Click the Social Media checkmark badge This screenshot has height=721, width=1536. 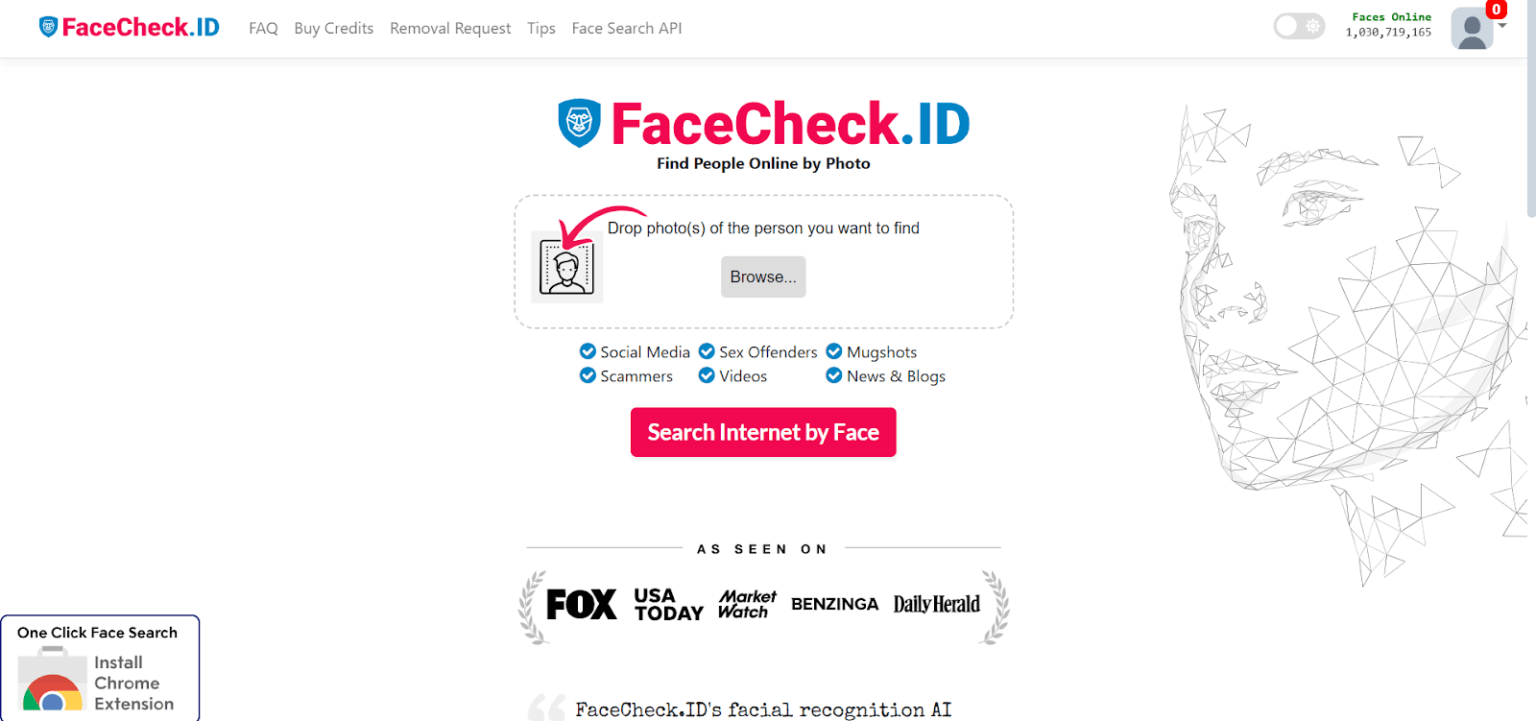click(588, 352)
